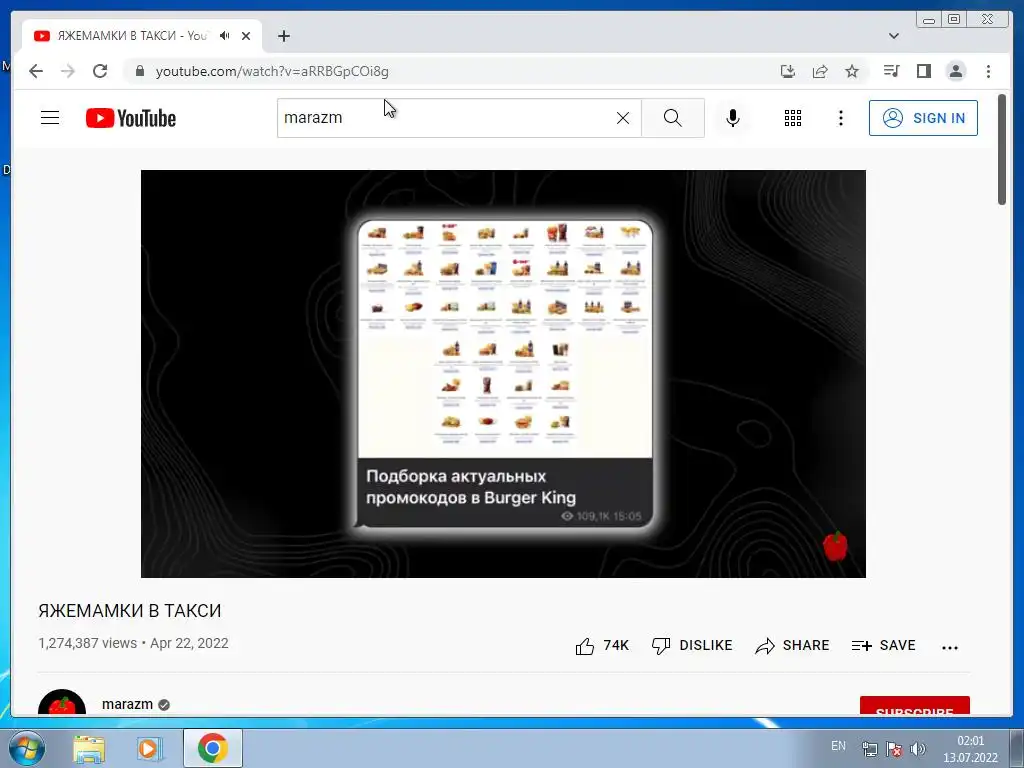
Task: Click the address bar padlock icon
Action: (x=139, y=71)
